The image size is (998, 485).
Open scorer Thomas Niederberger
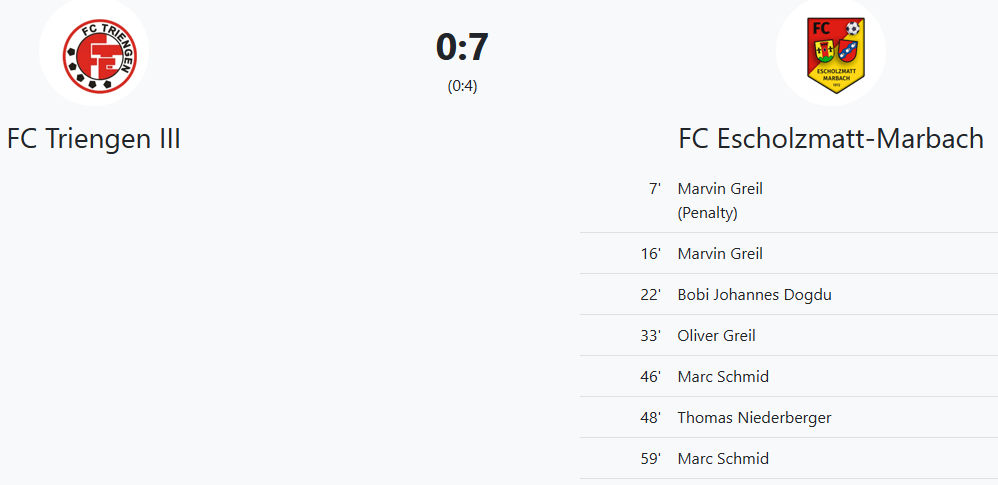pyautogui.click(x=754, y=418)
